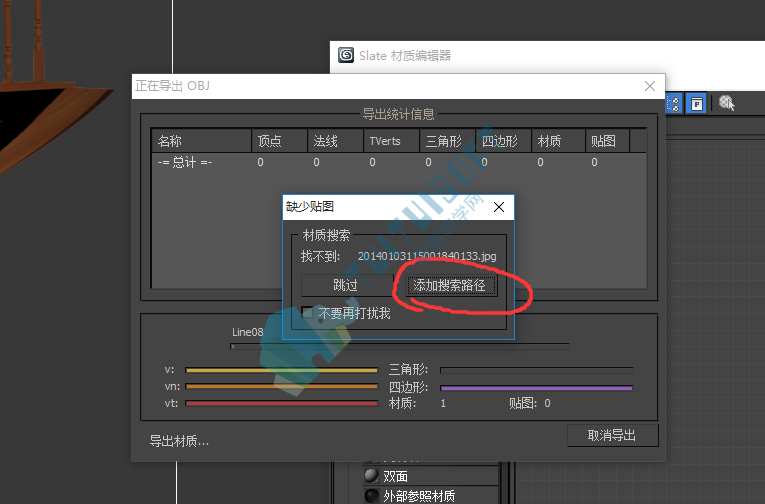Viewport: 765px width, 504px height.
Task: Click the 名称 column header
Action: [201, 141]
